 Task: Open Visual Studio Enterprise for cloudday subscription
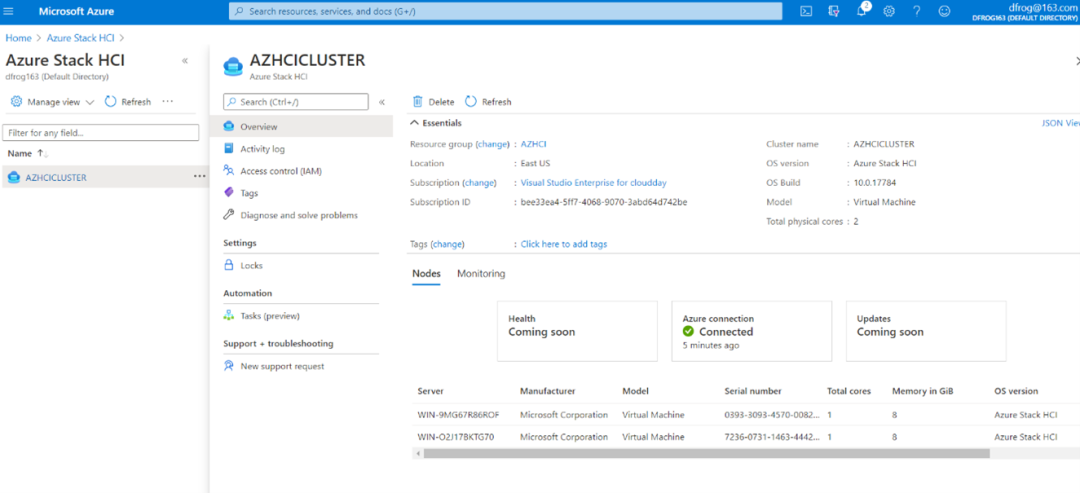point(594,182)
